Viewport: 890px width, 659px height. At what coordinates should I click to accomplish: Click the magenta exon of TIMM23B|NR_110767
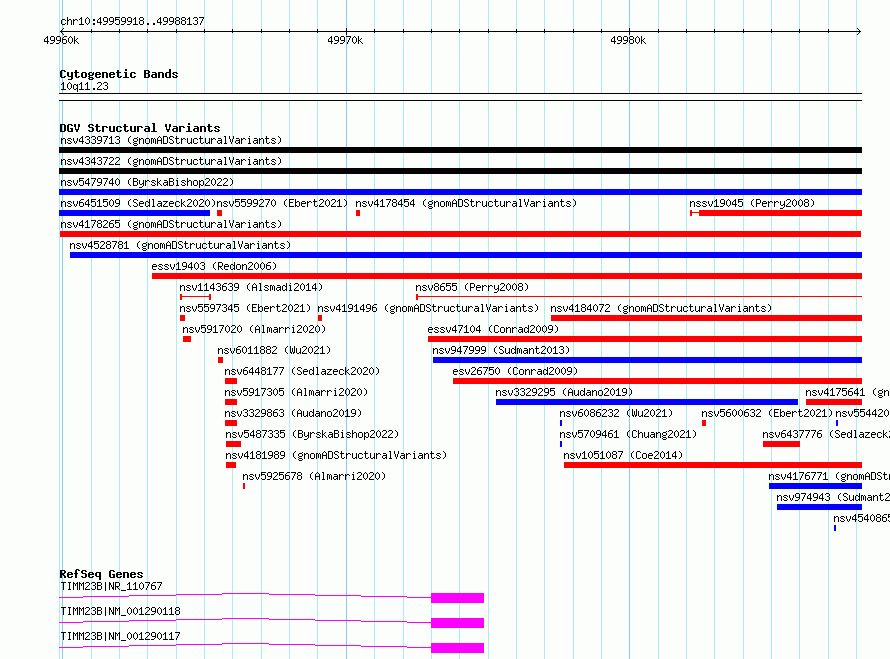coord(457,598)
